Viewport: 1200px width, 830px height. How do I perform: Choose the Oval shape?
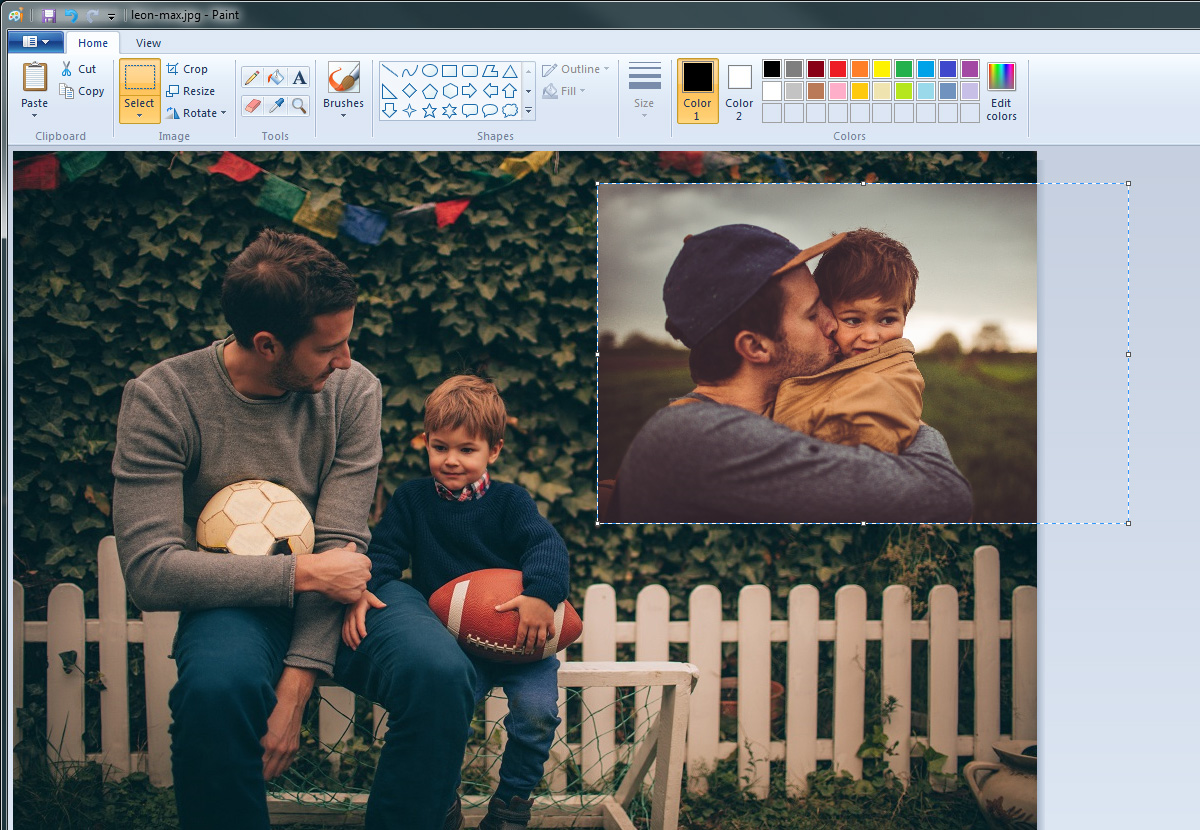click(x=430, y=71)
